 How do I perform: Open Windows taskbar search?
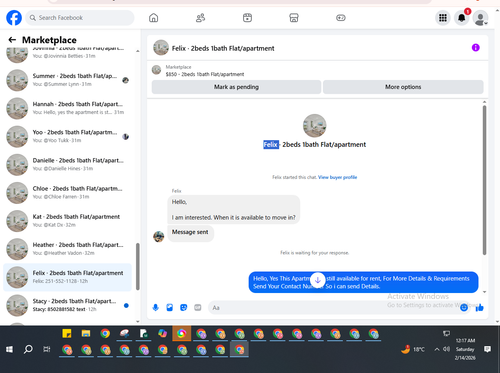tap(28, 349)
